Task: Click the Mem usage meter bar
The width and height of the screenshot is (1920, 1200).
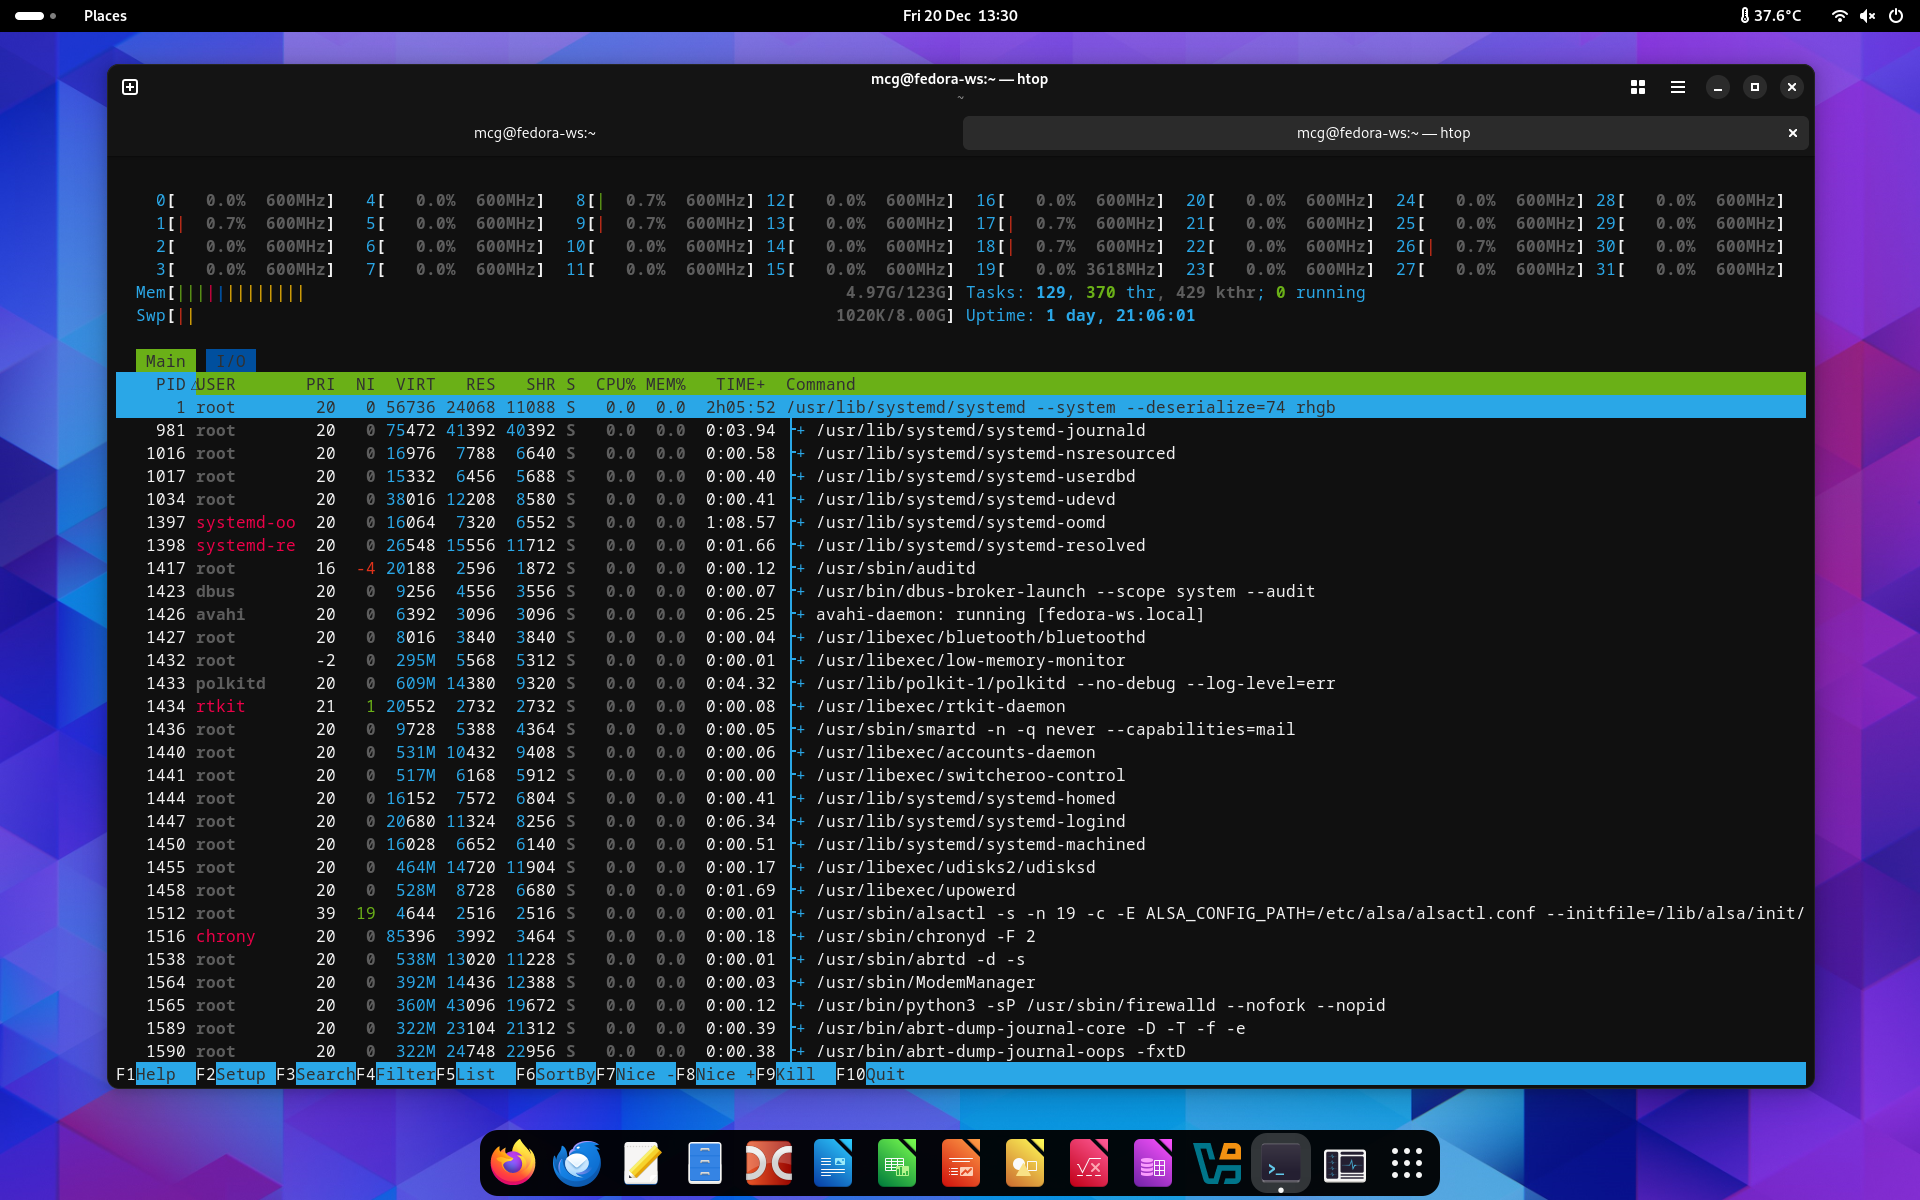Action: [x=240, y=293]
